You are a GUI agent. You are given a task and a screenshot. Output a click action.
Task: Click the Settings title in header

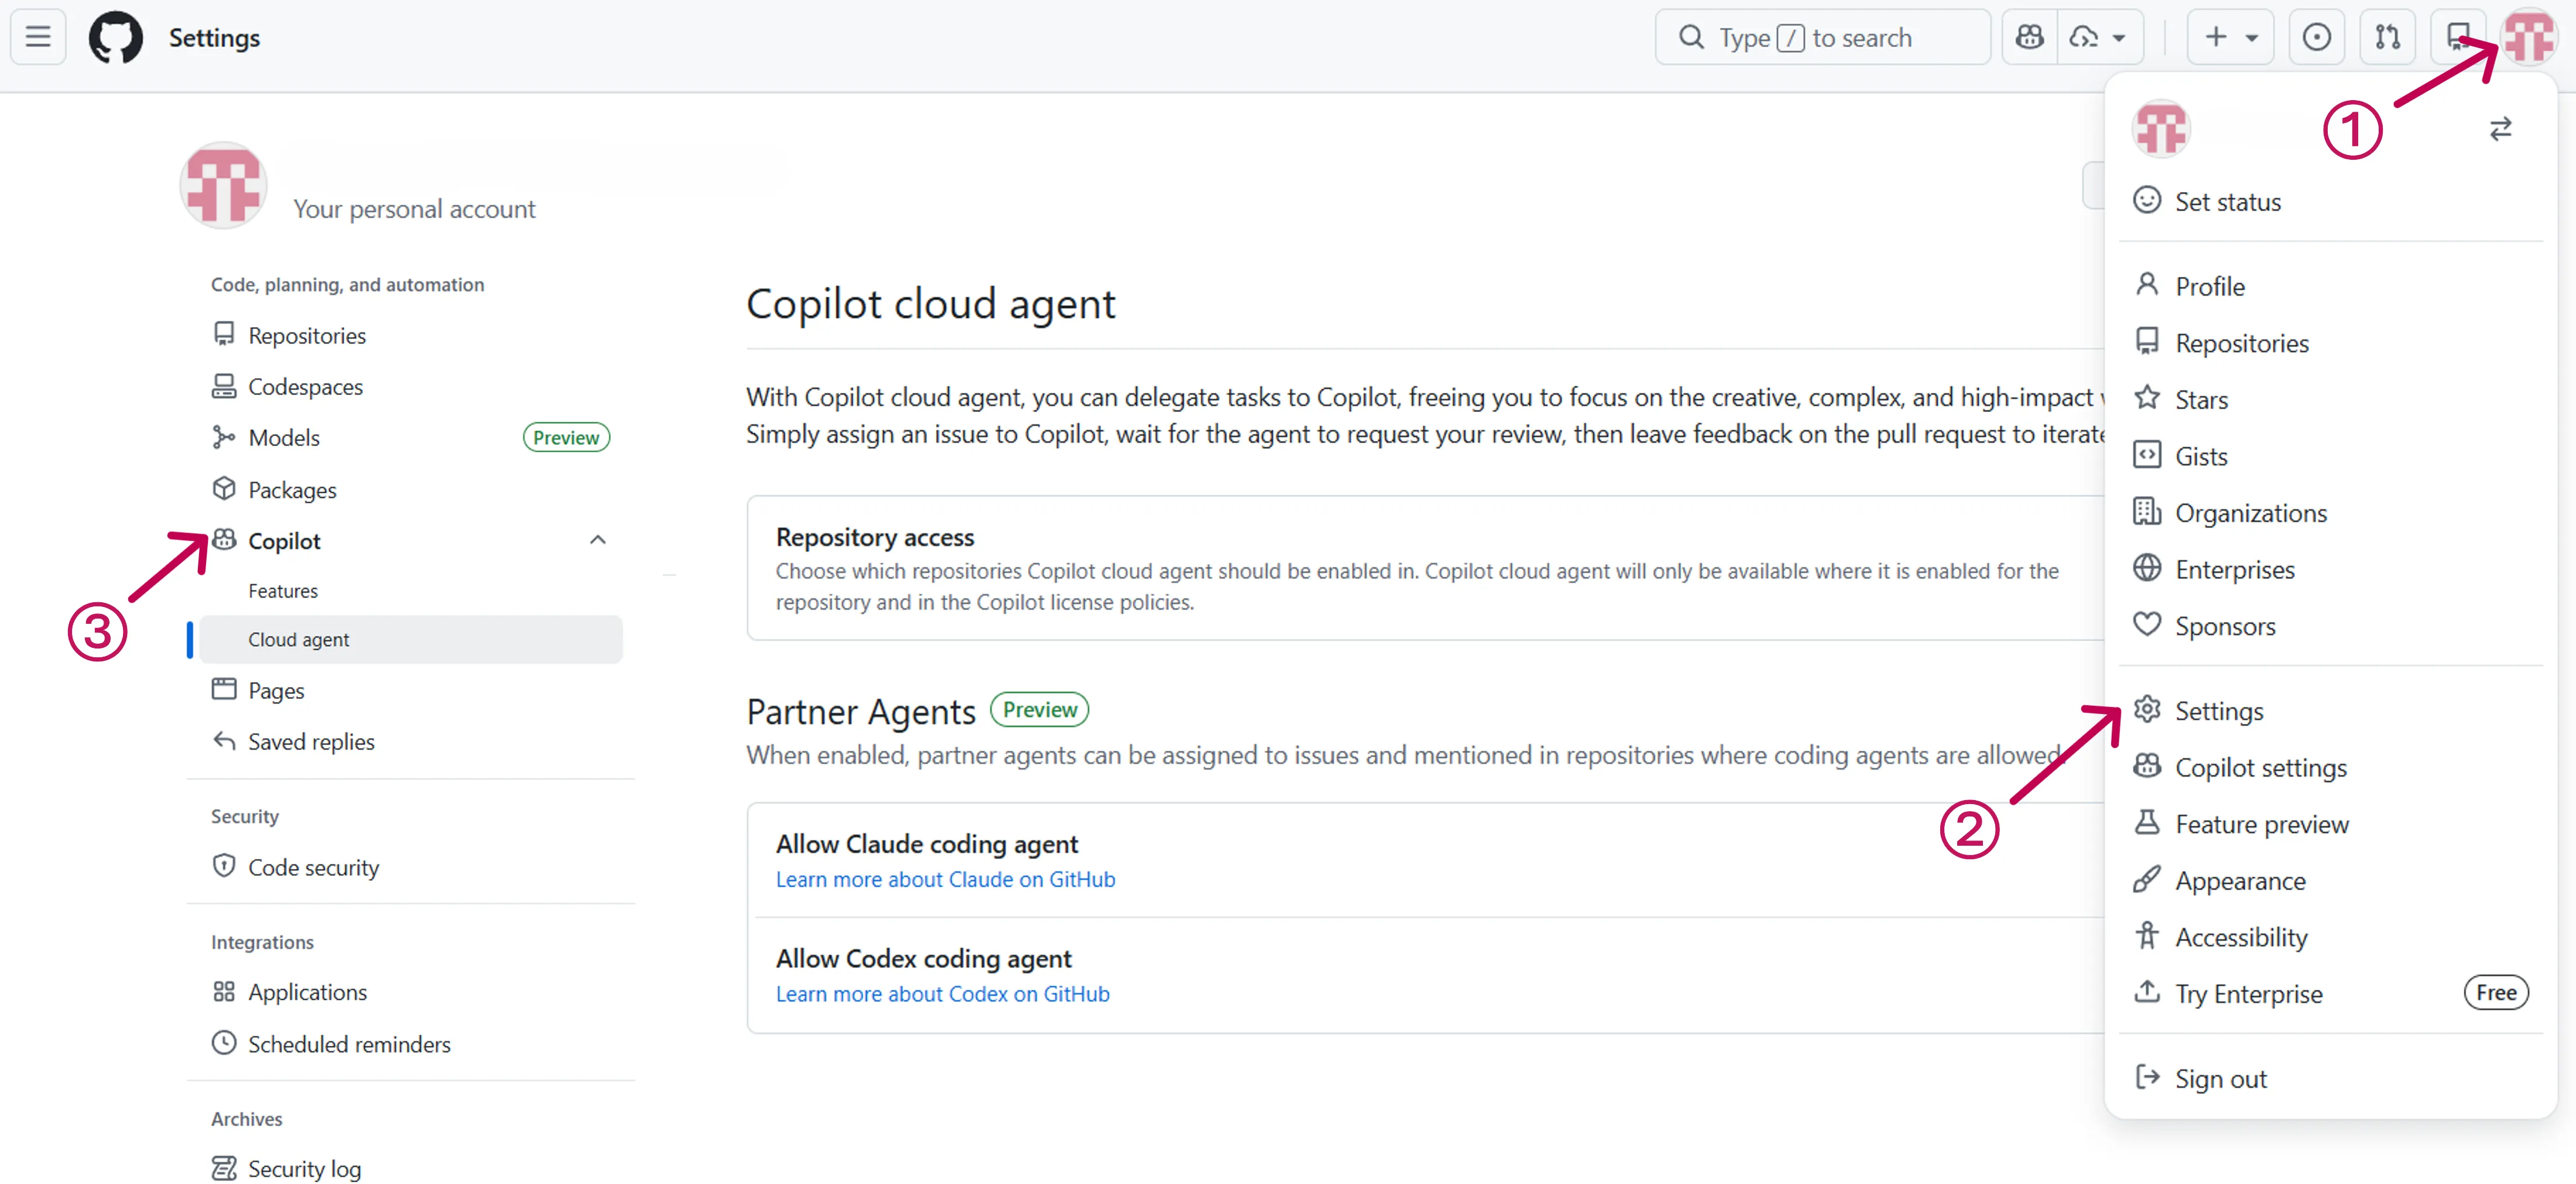pyautogui.click(x=214, y=38)
